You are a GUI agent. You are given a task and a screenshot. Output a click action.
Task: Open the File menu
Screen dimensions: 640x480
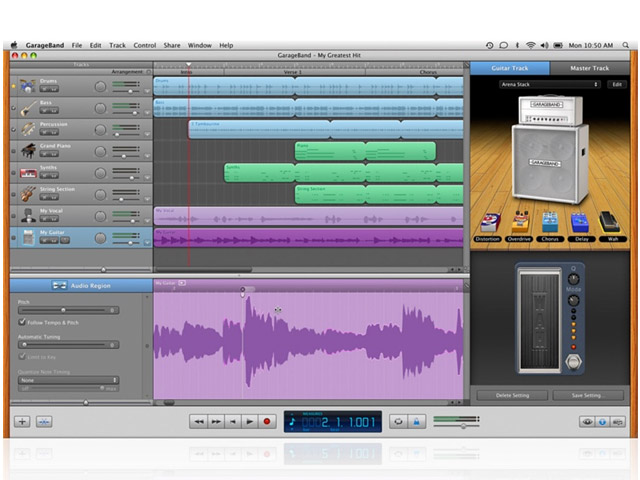(77, 45)
